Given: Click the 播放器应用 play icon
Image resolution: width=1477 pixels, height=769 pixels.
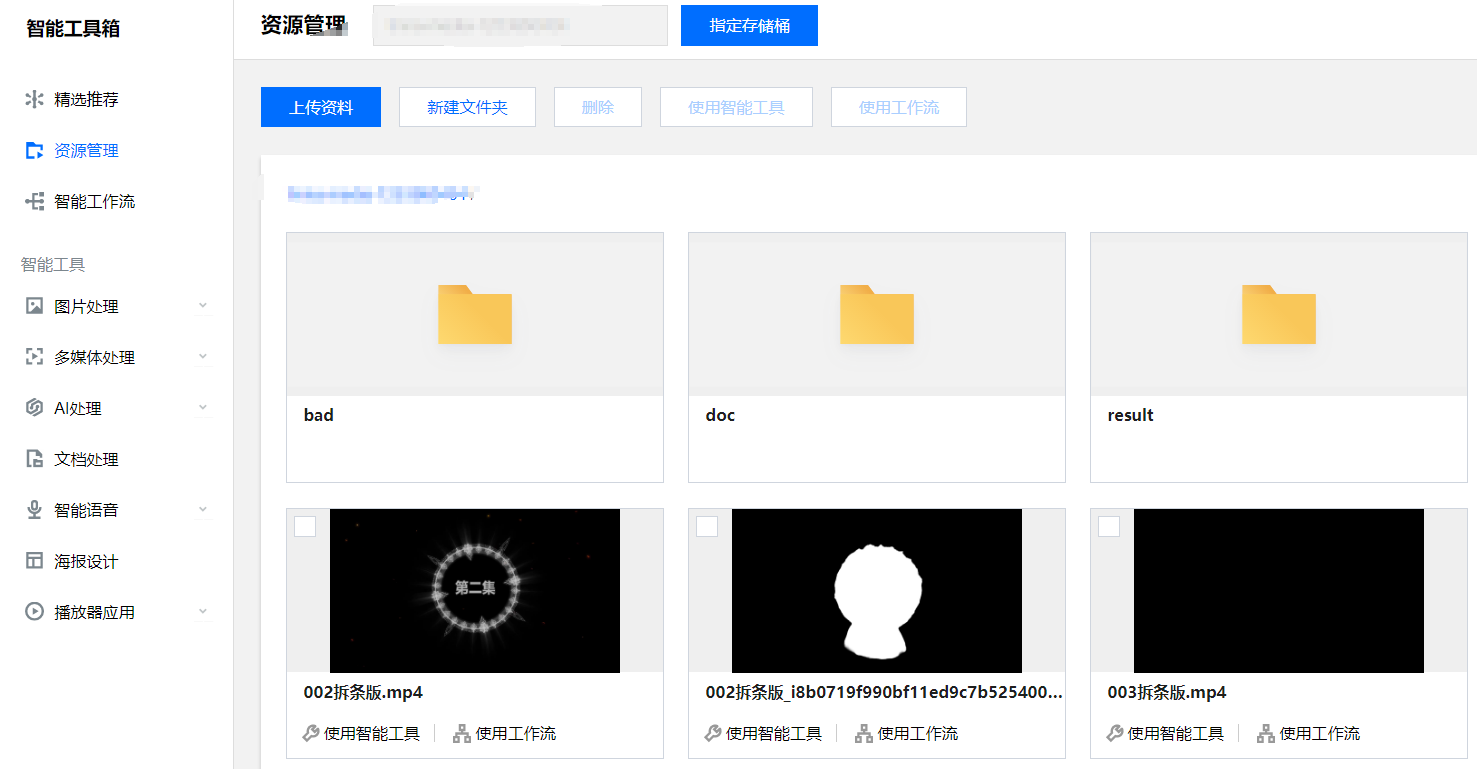Looking at the screenshot, I should [x=35, y=612].
